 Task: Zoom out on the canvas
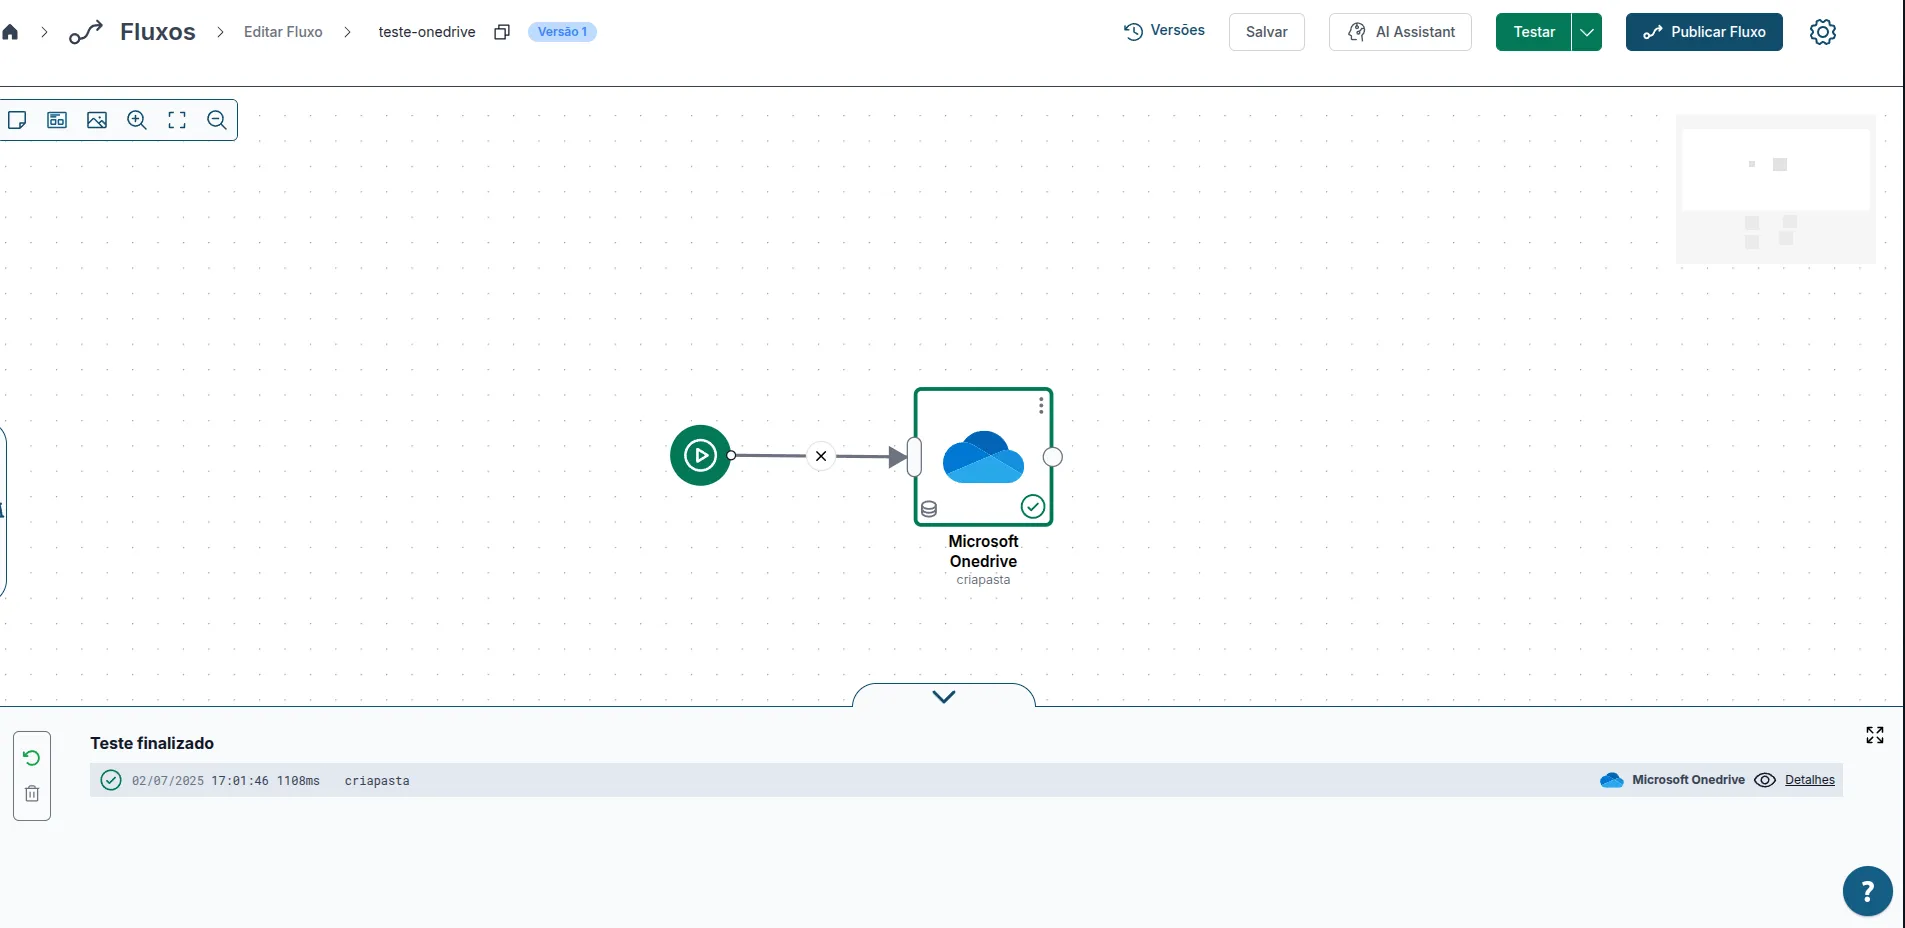click(x=217, y=120)
